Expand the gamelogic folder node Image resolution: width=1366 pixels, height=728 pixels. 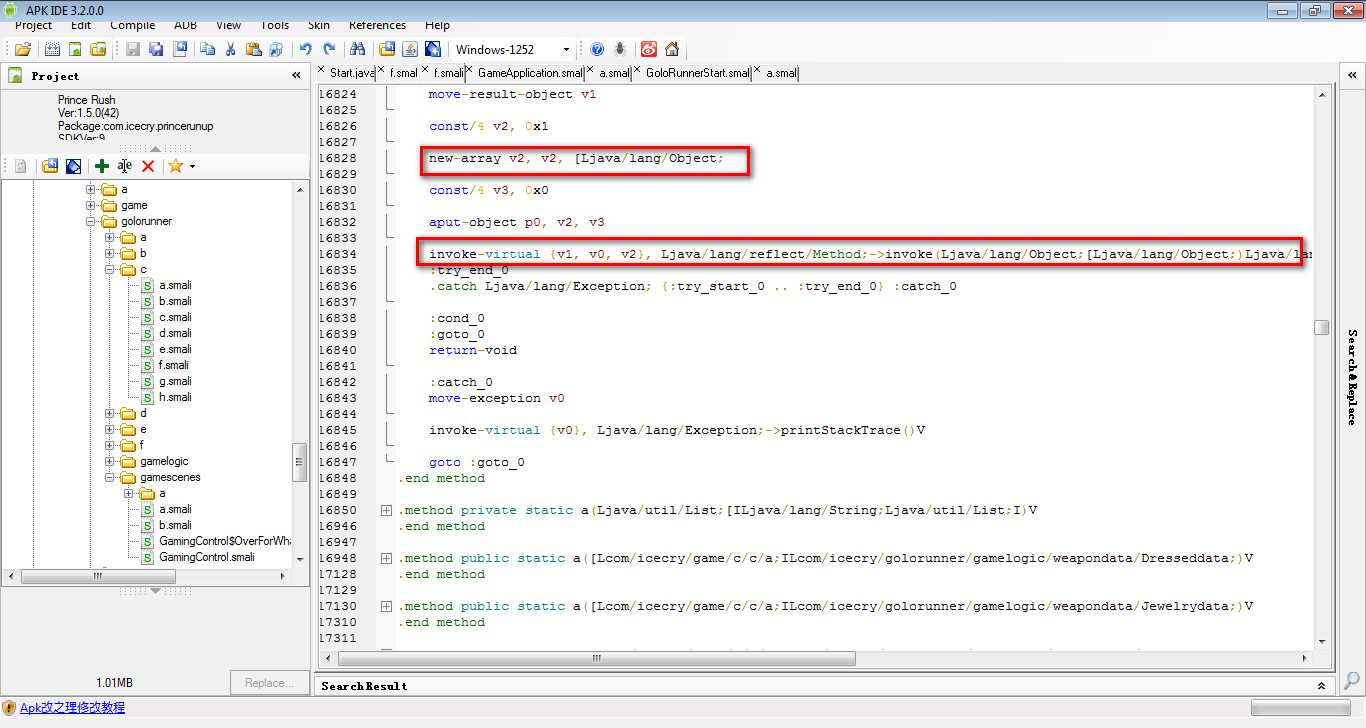[110, 461]
